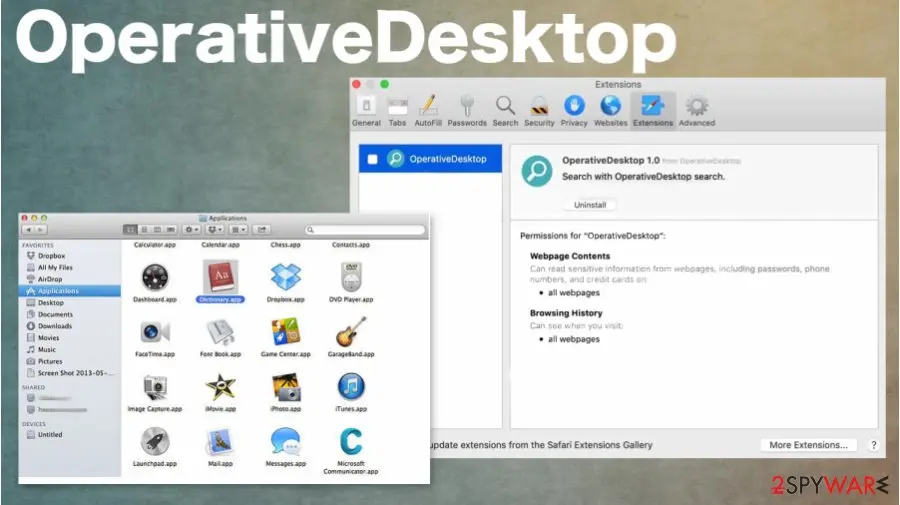Click the Calendar.app label in Finder

[220, 245]
